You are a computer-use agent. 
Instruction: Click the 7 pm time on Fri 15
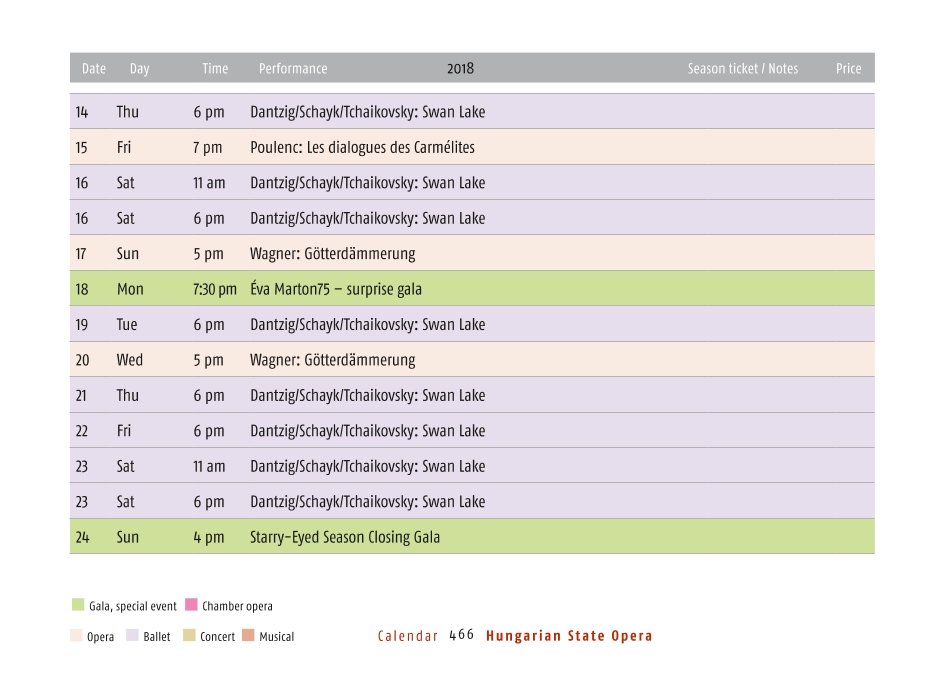coord(208,148)
